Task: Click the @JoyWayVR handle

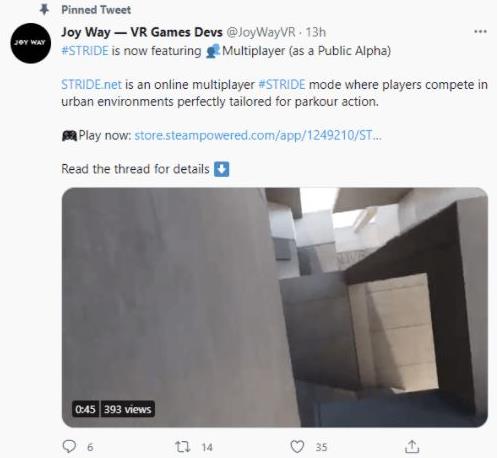Action: (x=261, y=32)
